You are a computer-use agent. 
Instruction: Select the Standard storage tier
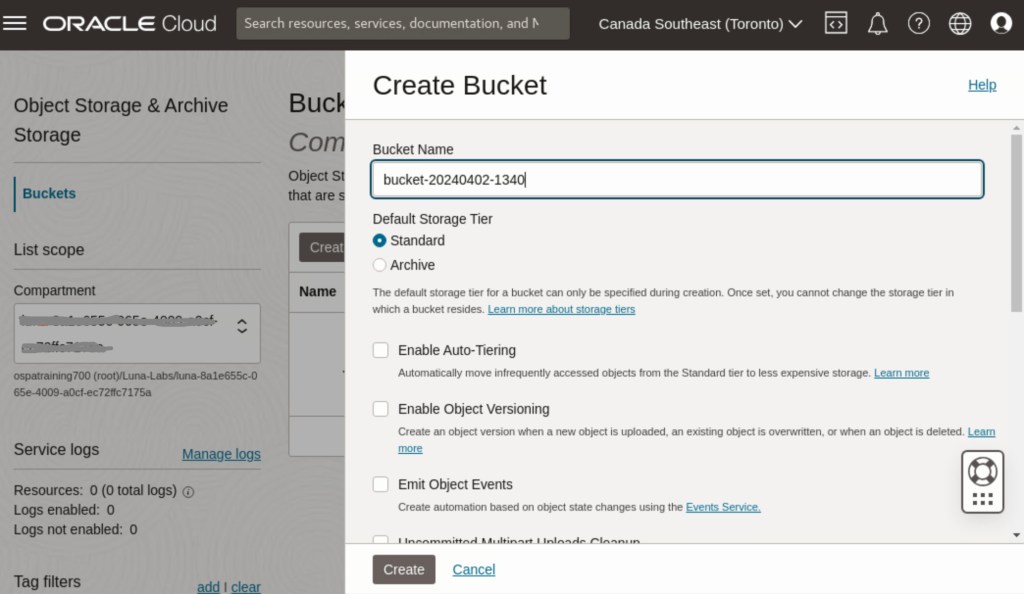[380, 241]
